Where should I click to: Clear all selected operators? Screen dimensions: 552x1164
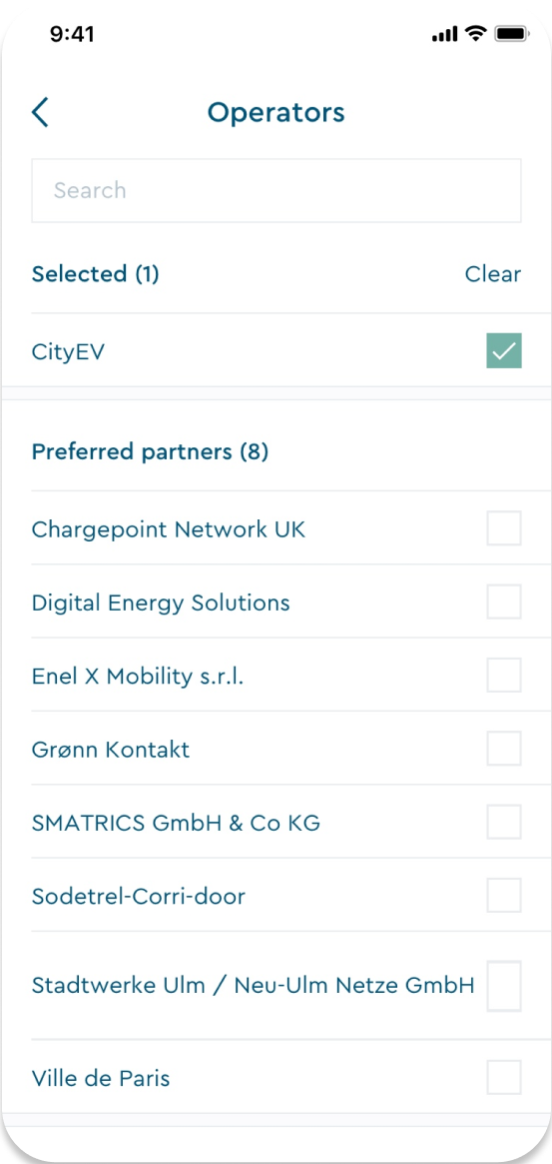click(493, 274)
